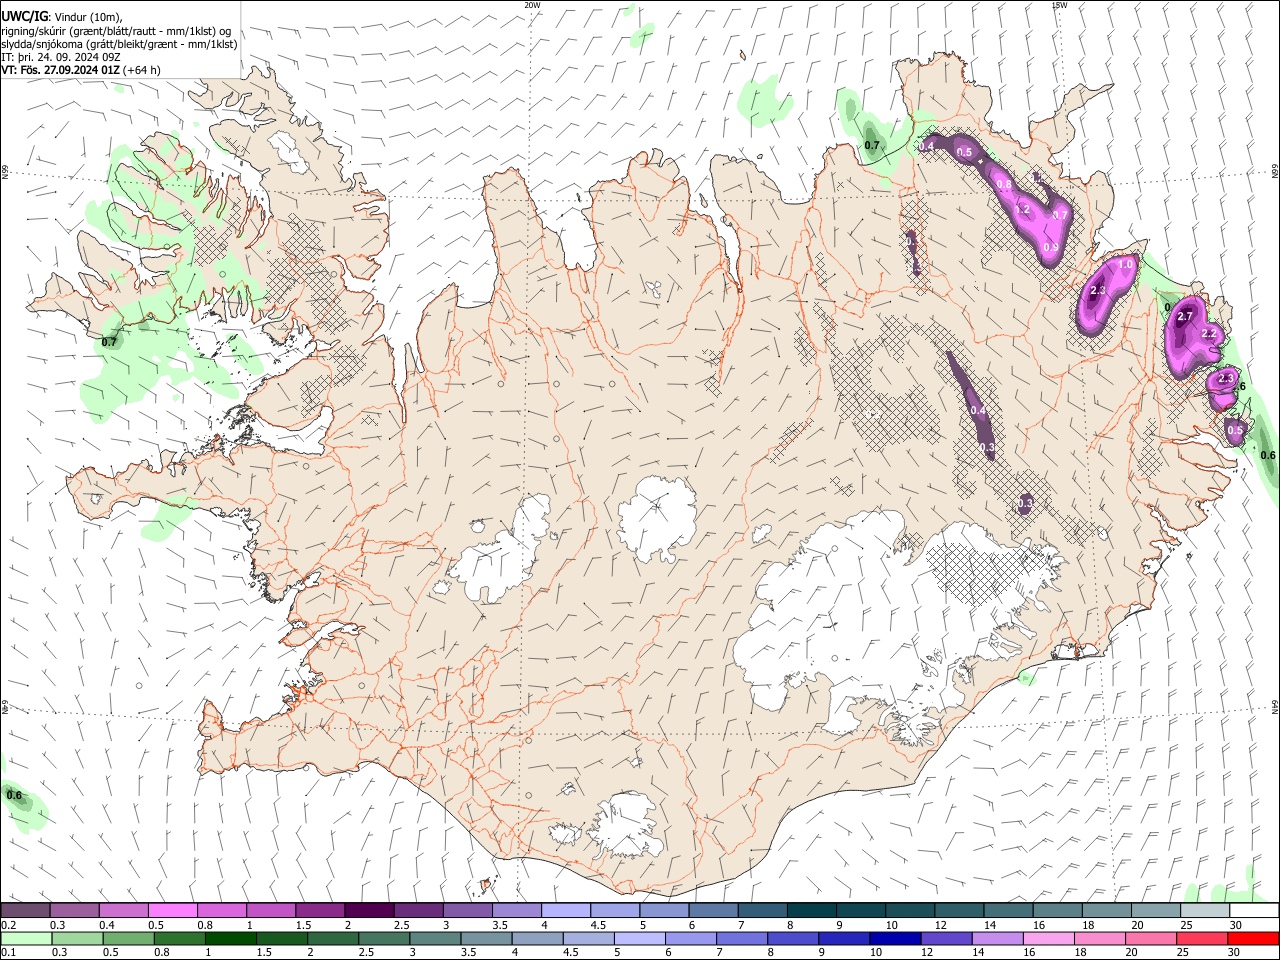
Task: Click the 0.6 rain value in the southwest ocean
Action: [14, 796]
